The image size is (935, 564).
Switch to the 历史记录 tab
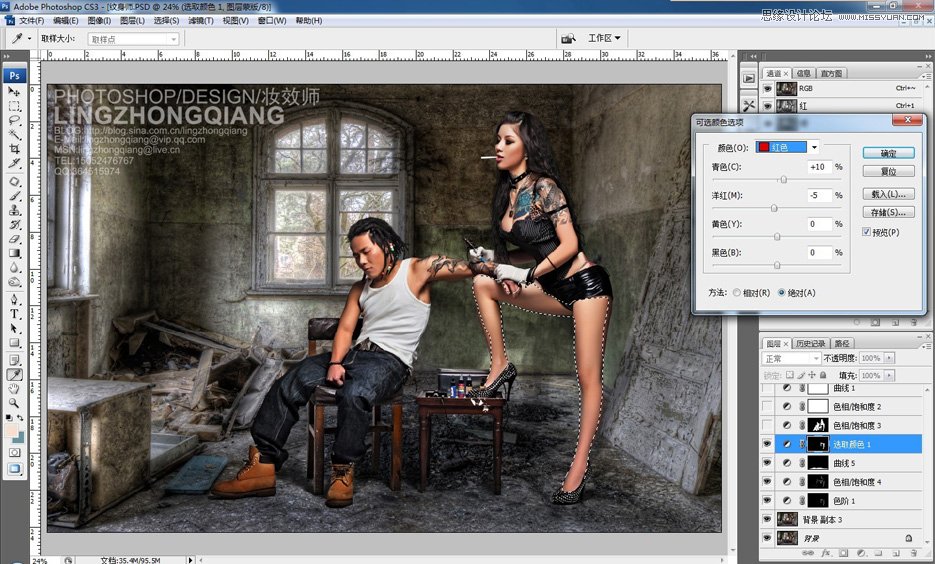[810, 343]
